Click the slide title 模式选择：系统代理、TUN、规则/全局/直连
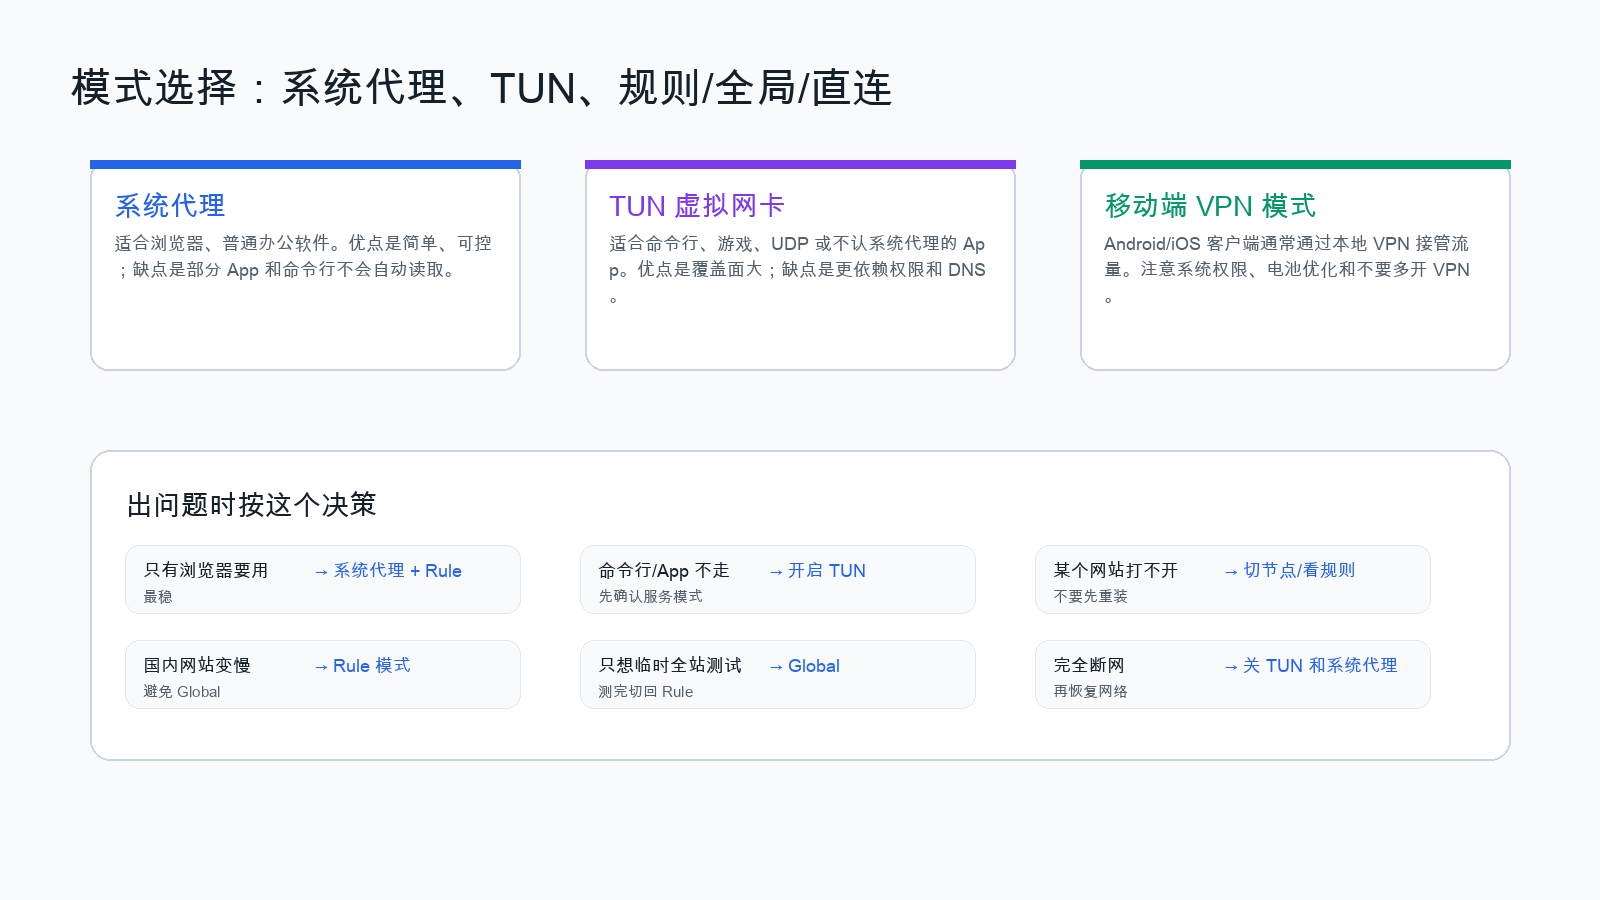This screenshot has height=900, width=1600. coord(481,88)
